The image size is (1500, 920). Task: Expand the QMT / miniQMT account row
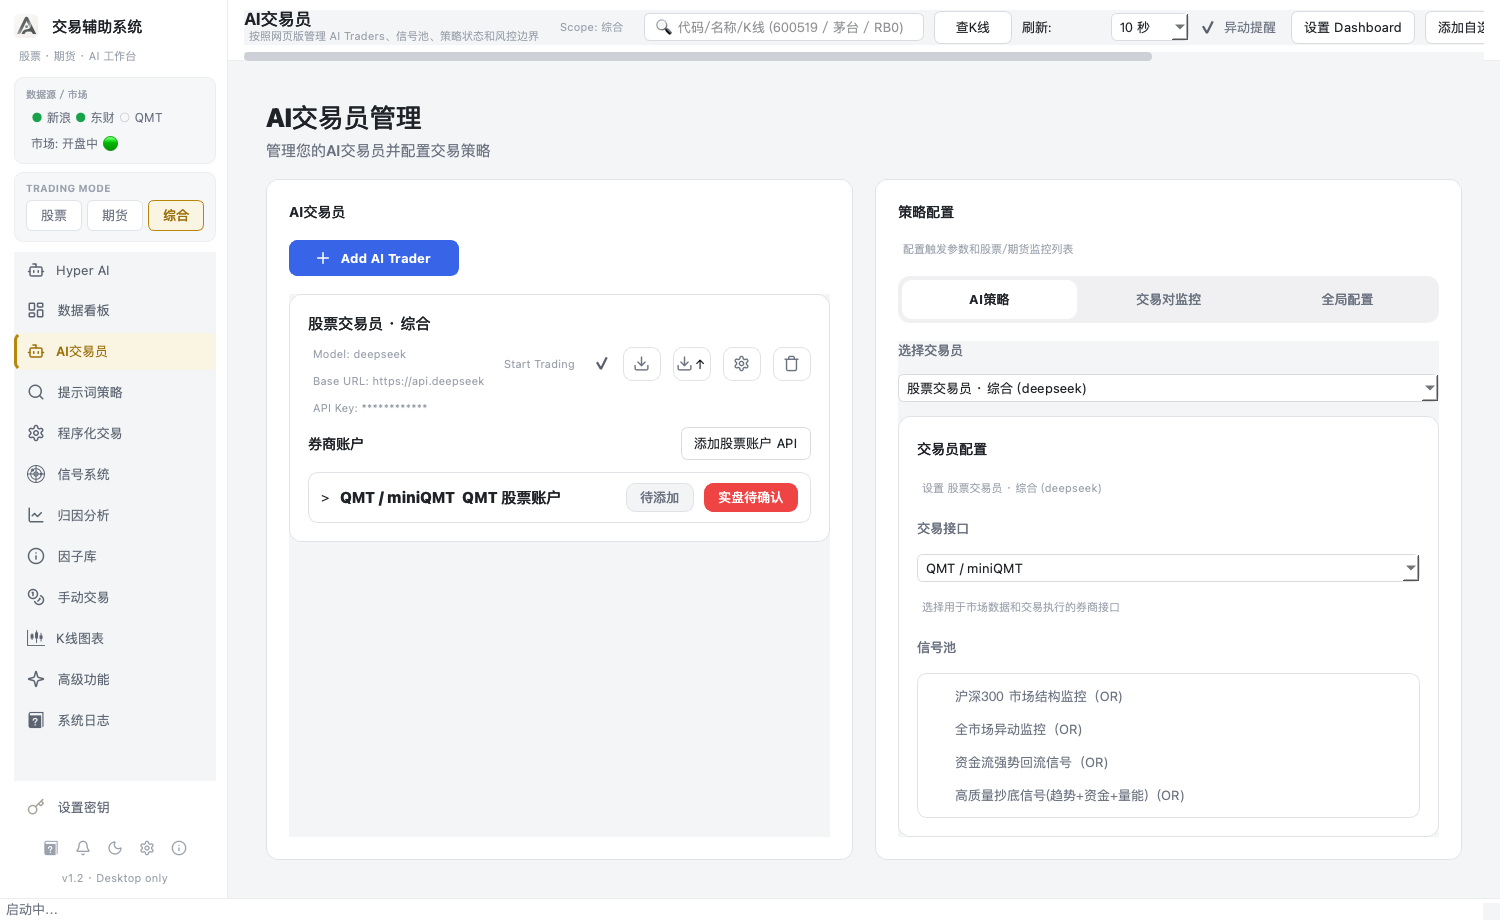click(325, 498)
